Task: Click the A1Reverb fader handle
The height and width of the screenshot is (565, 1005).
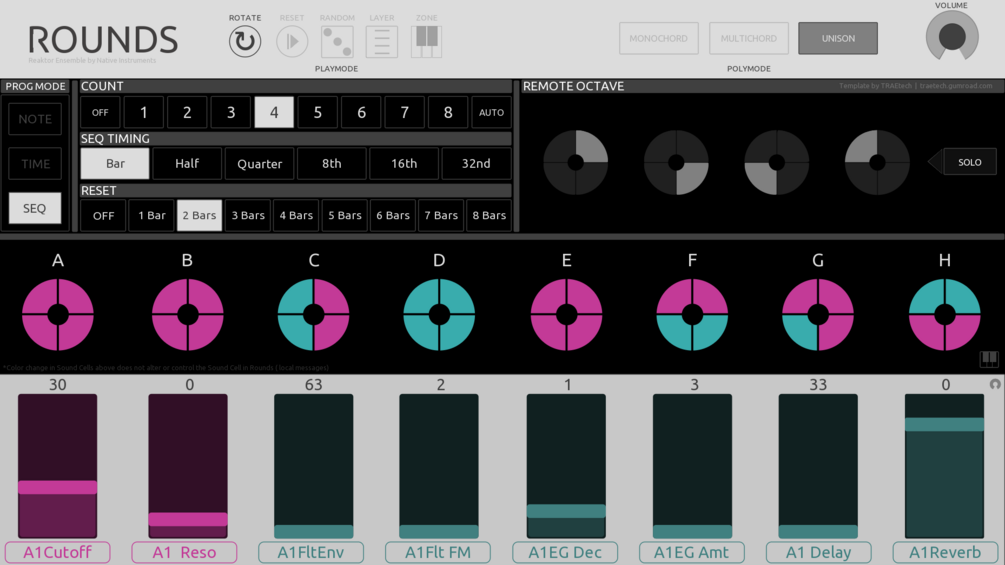Action: coord(944,424)
